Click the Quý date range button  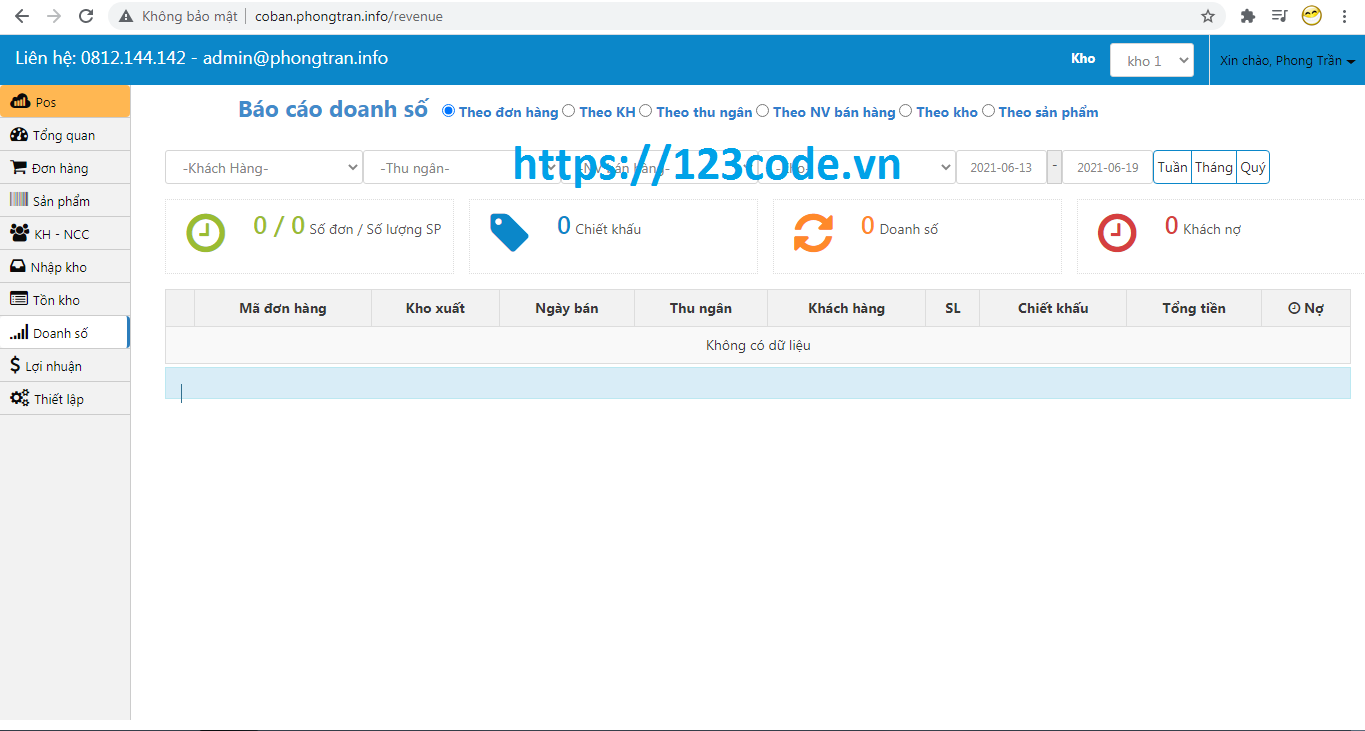click(x=1253, y=167)
